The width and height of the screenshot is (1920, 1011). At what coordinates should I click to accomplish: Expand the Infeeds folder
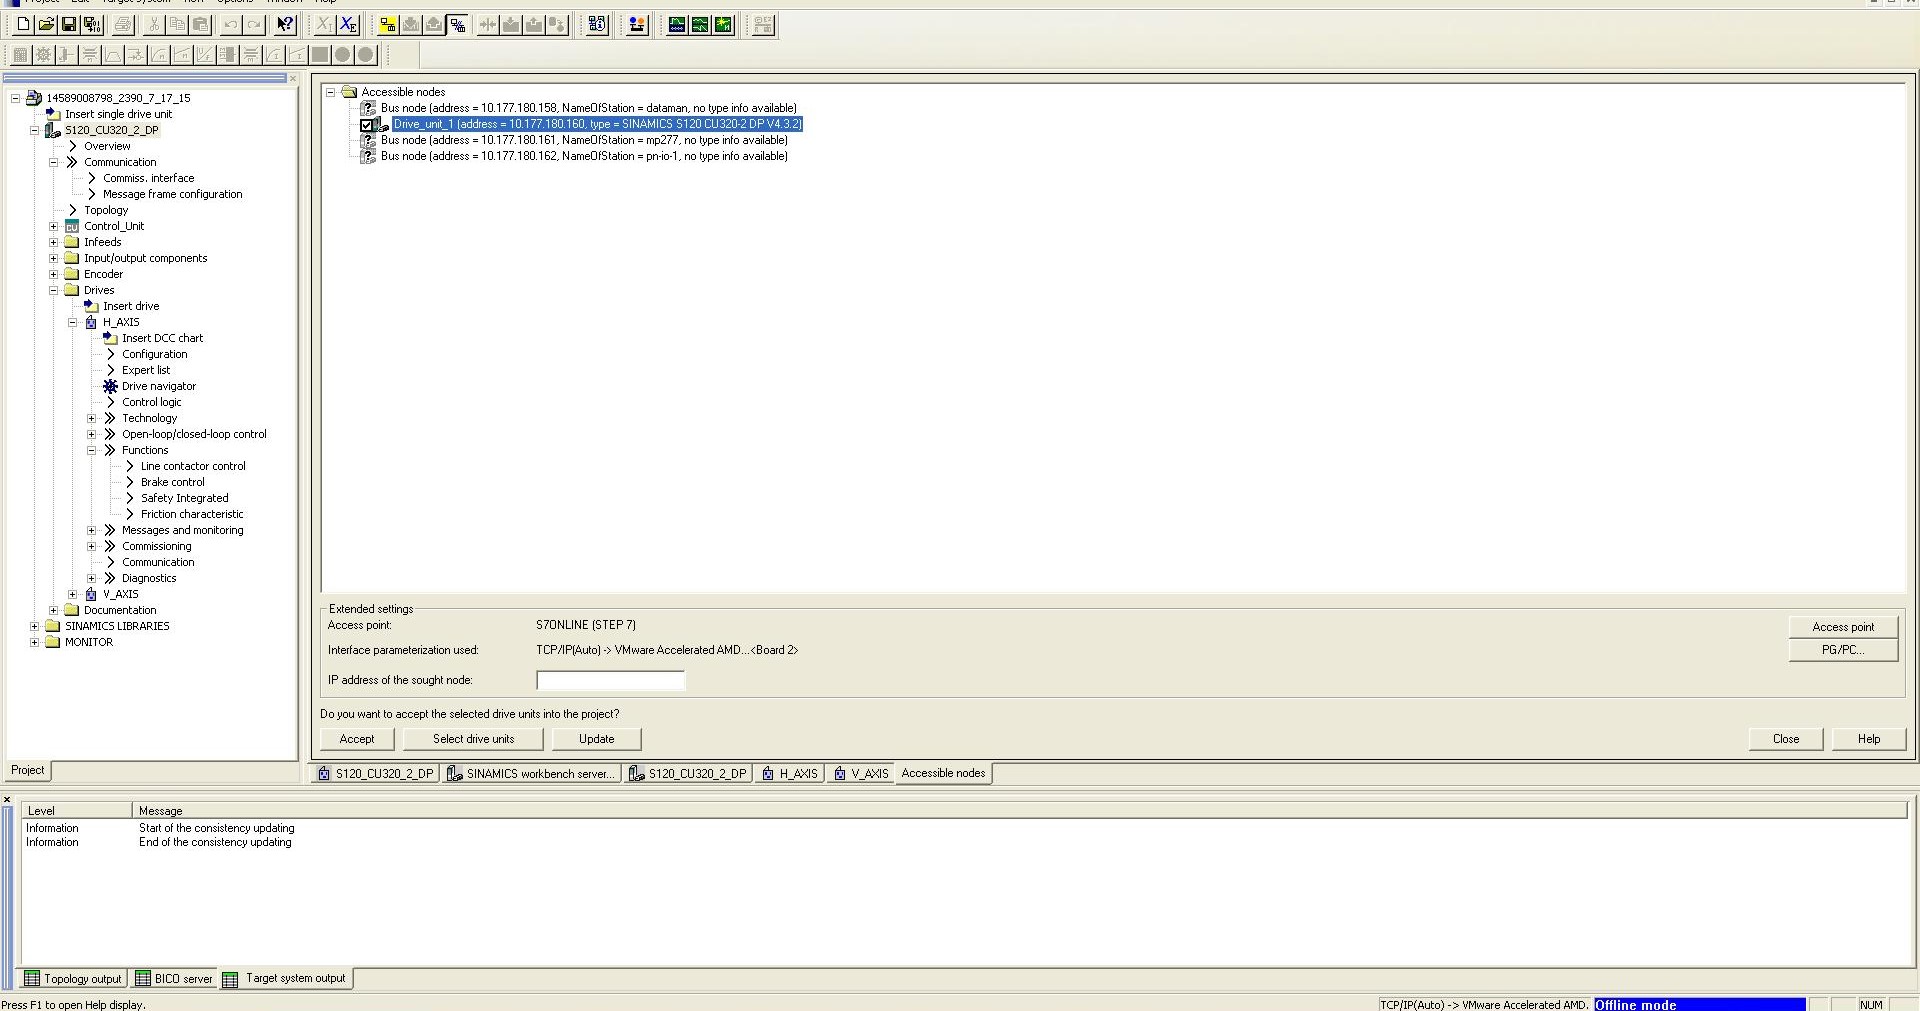point(54,242)
